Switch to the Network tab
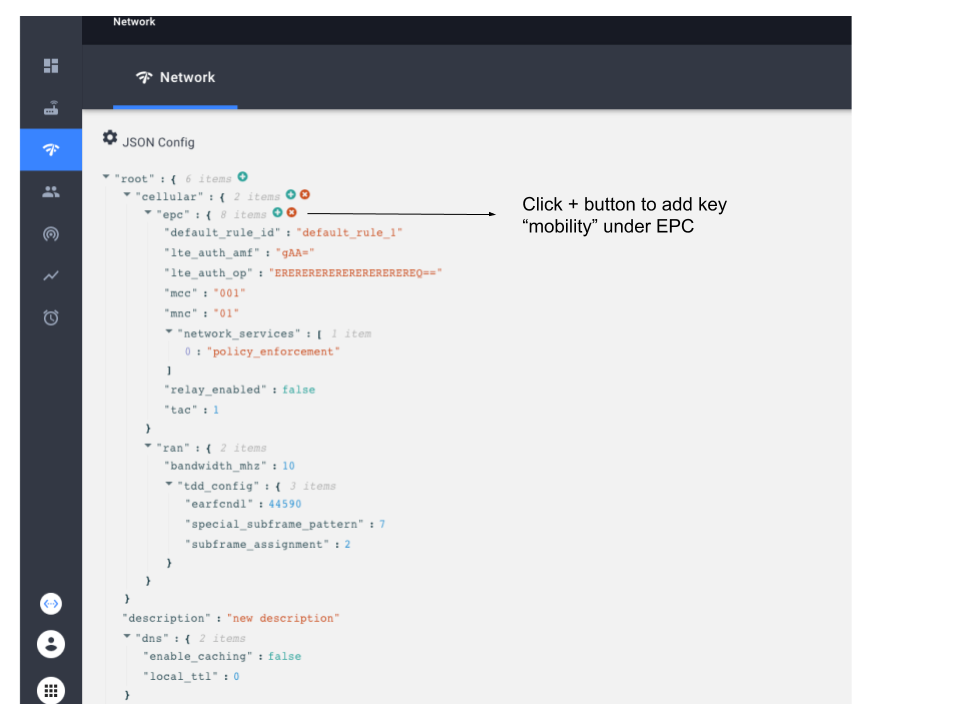This screenshot has width=960, height=720. [x=175, y=77]
